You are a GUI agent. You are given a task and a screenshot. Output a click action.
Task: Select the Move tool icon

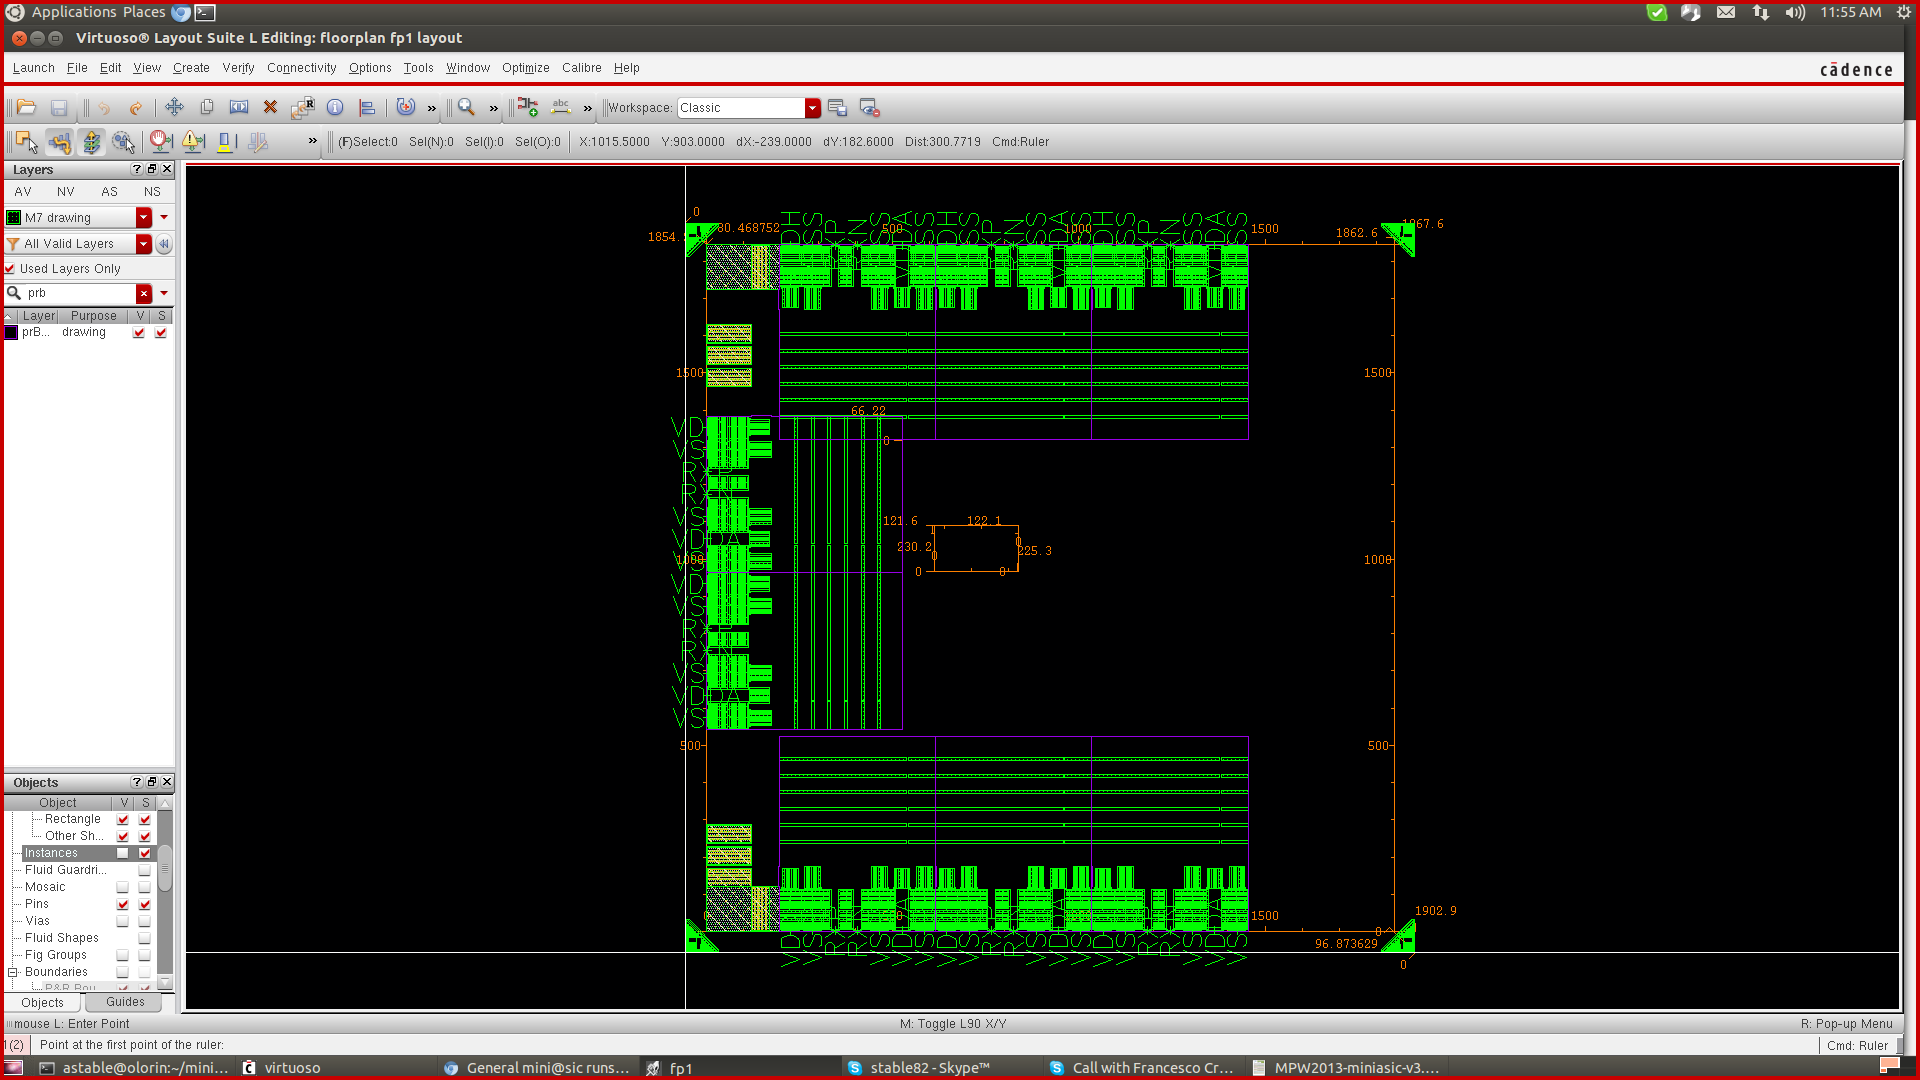[x=174, y=107]
